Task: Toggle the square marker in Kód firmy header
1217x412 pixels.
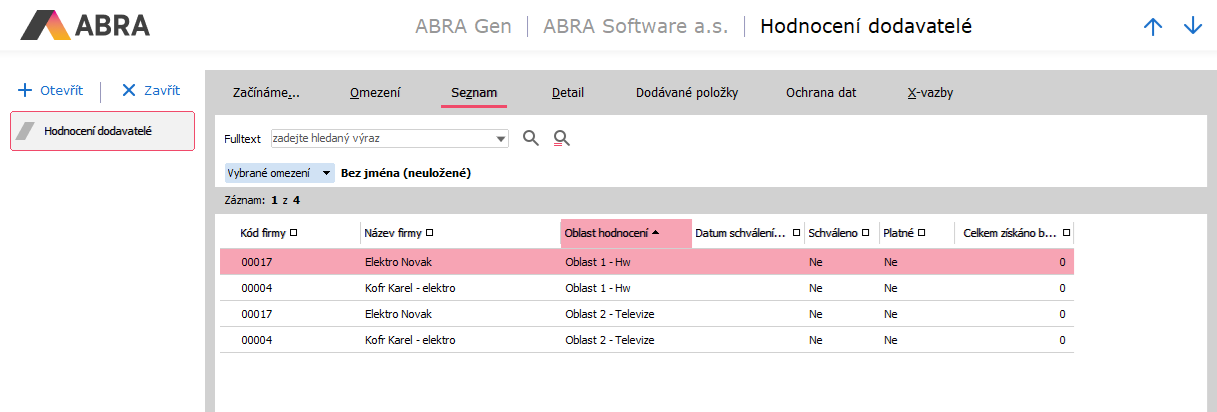Action: pyautogui.click(x=293, y=233)
